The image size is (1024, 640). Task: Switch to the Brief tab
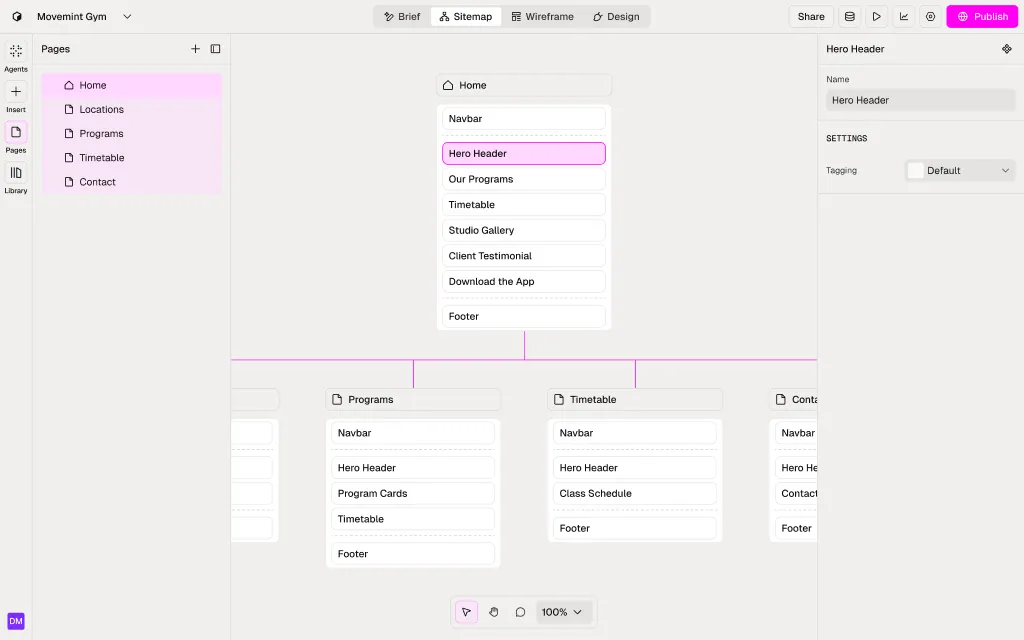(402, 16)
